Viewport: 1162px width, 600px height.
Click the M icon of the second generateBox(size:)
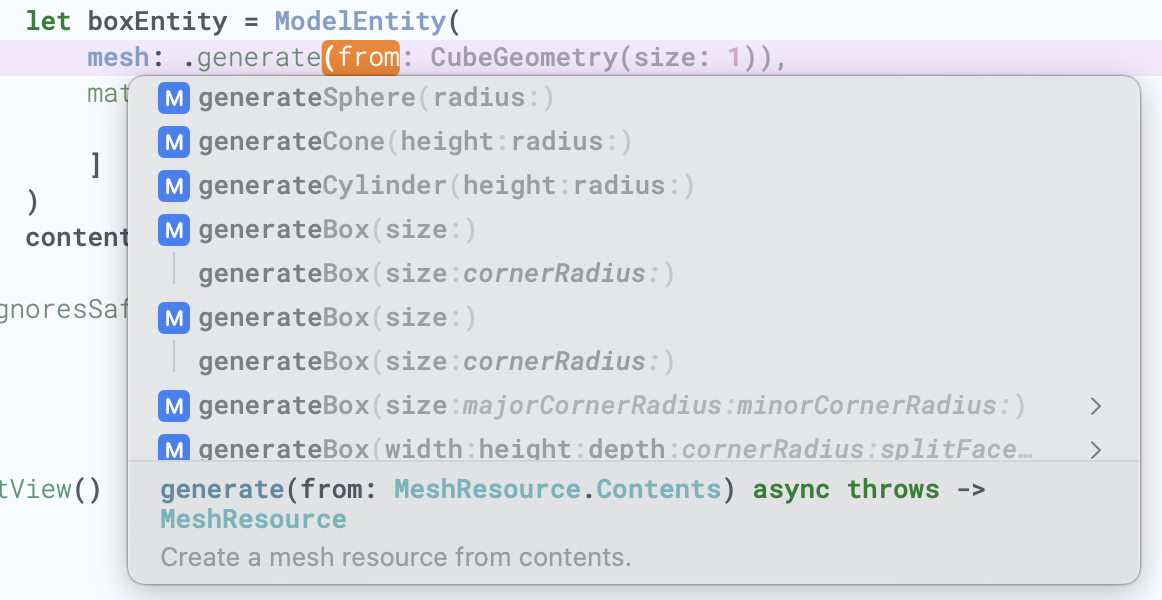(x=174, y=318)
